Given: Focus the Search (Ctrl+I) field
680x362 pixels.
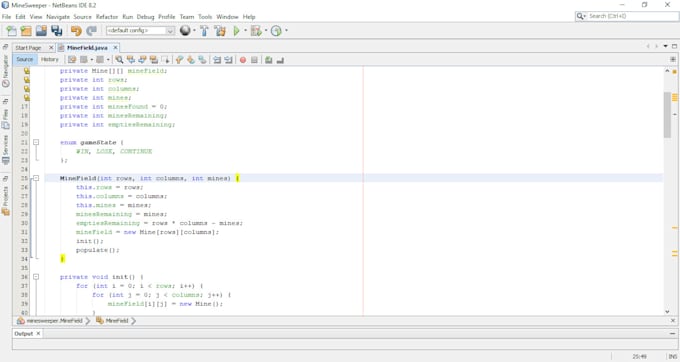Looking at the screenshot, I should 627,16.
